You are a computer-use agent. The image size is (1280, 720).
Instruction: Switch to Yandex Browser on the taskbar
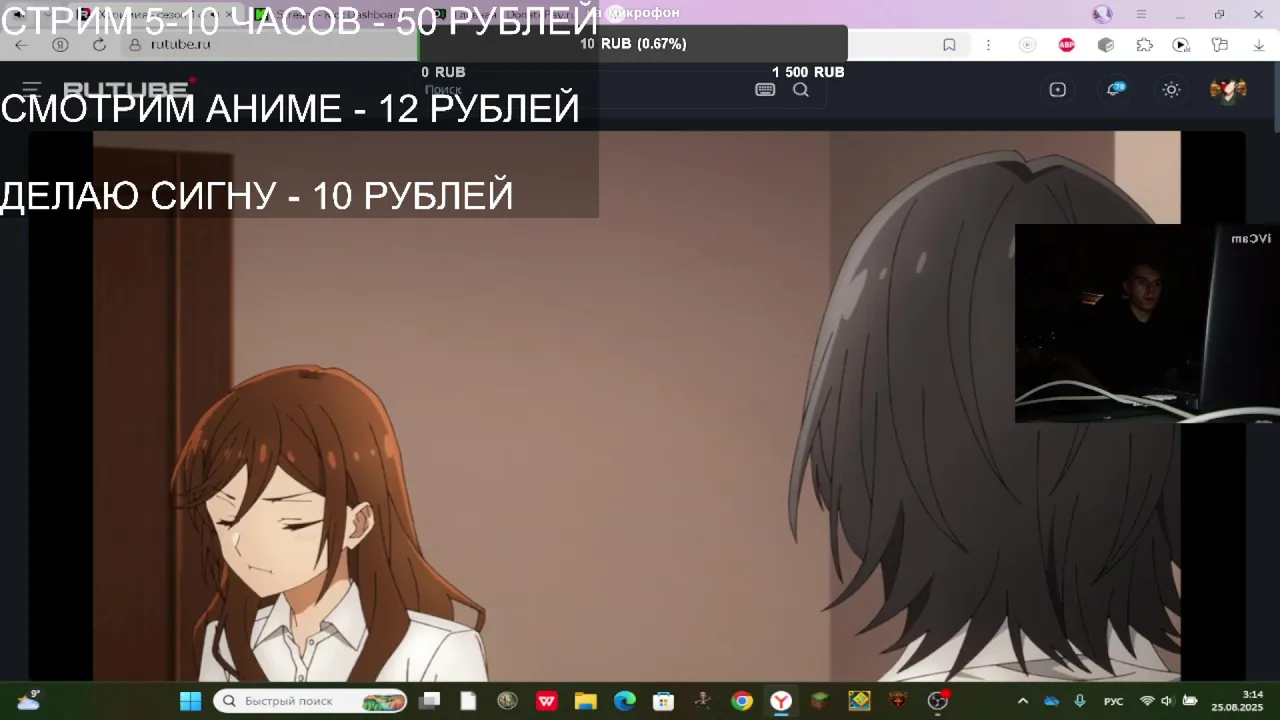780,701
